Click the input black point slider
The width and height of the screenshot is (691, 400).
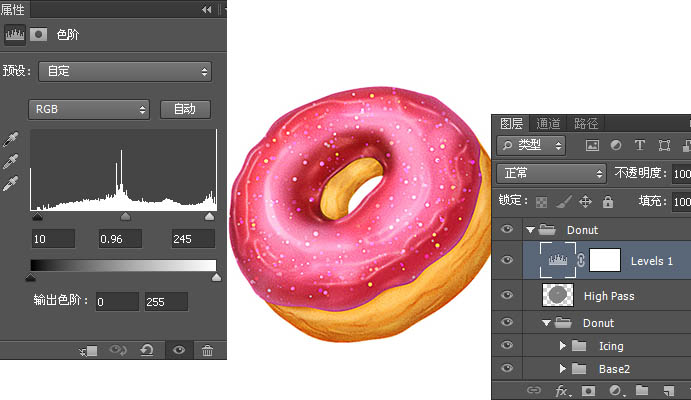click(37, 216)
